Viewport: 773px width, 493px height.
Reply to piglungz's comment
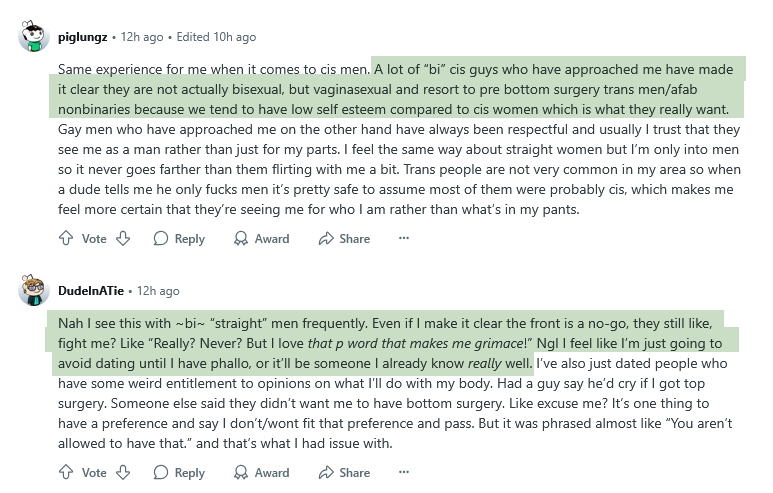point(179,239)
